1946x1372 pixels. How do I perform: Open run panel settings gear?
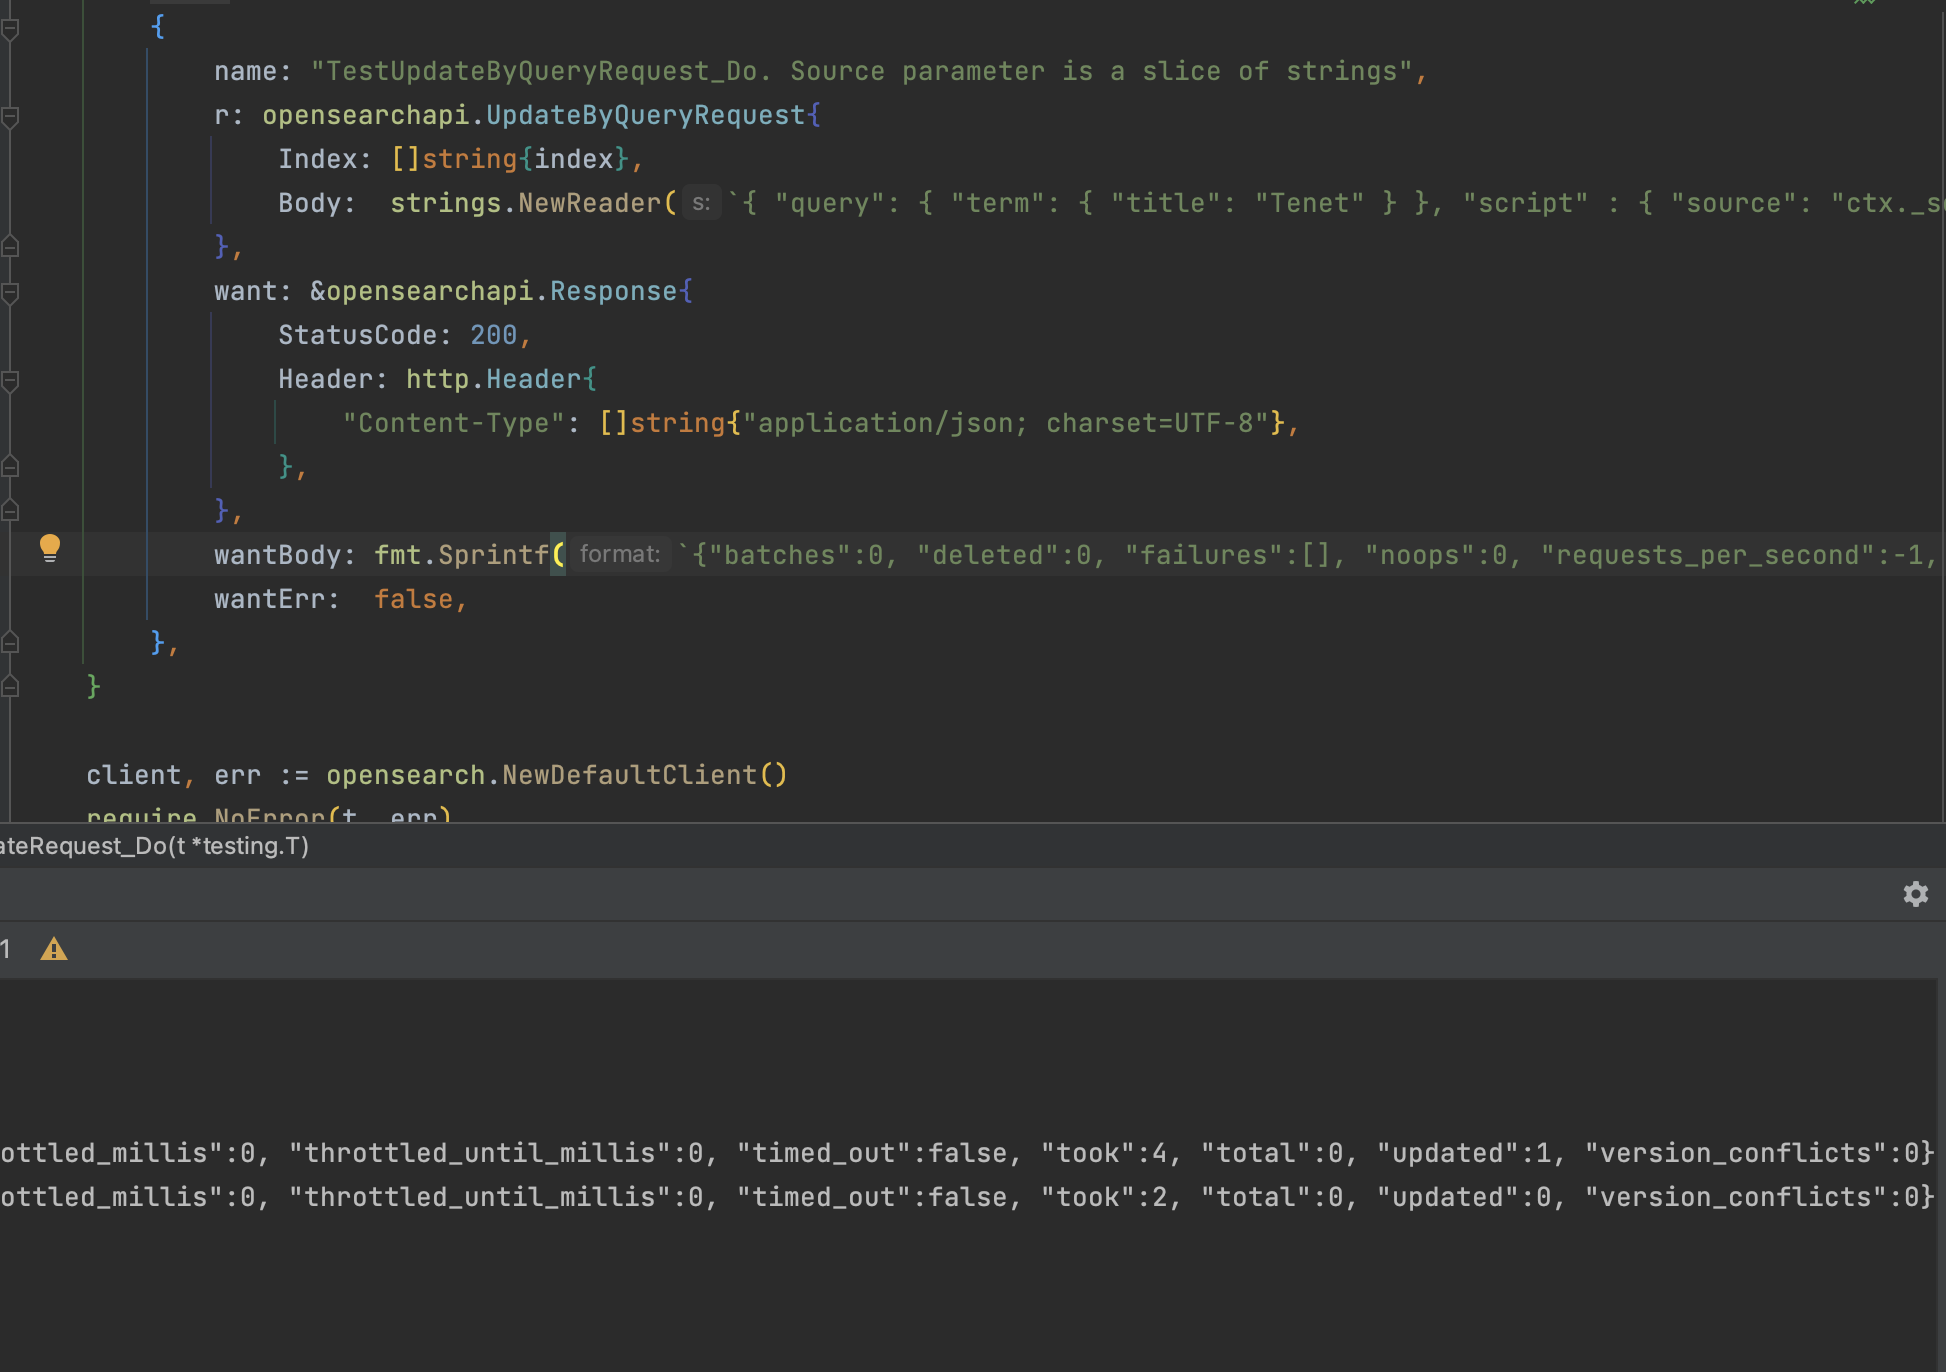point(1915,894)
